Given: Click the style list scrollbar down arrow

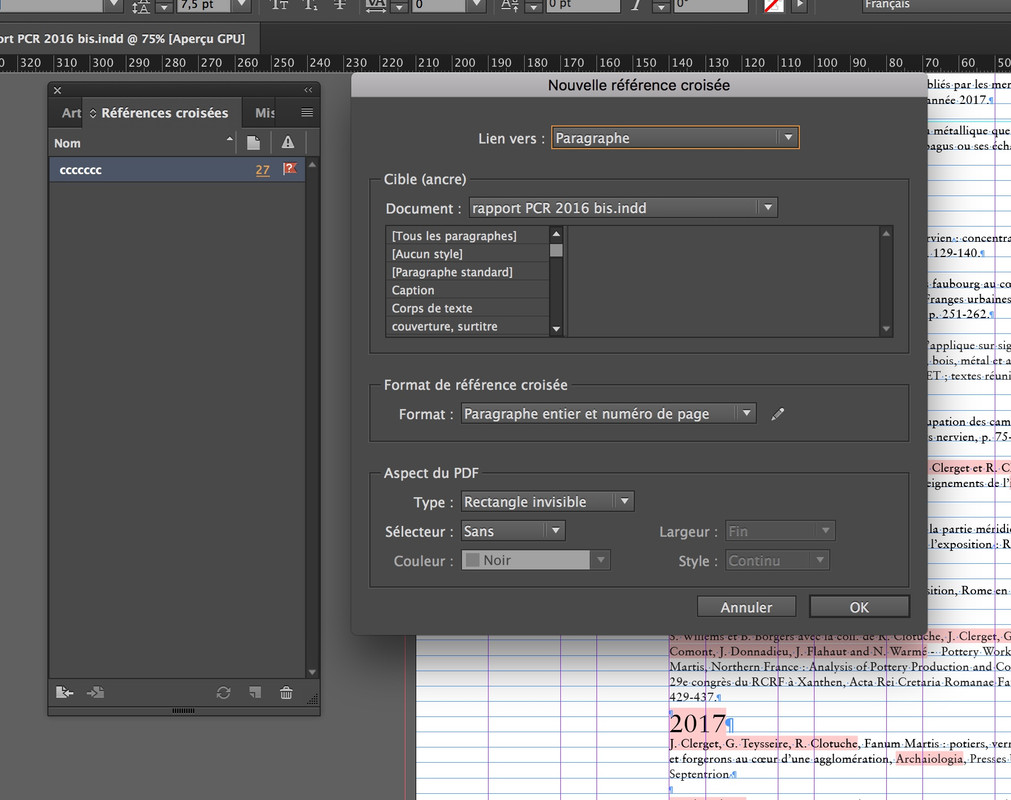Looking at the screenshot, I should click(x=556, y=329).
